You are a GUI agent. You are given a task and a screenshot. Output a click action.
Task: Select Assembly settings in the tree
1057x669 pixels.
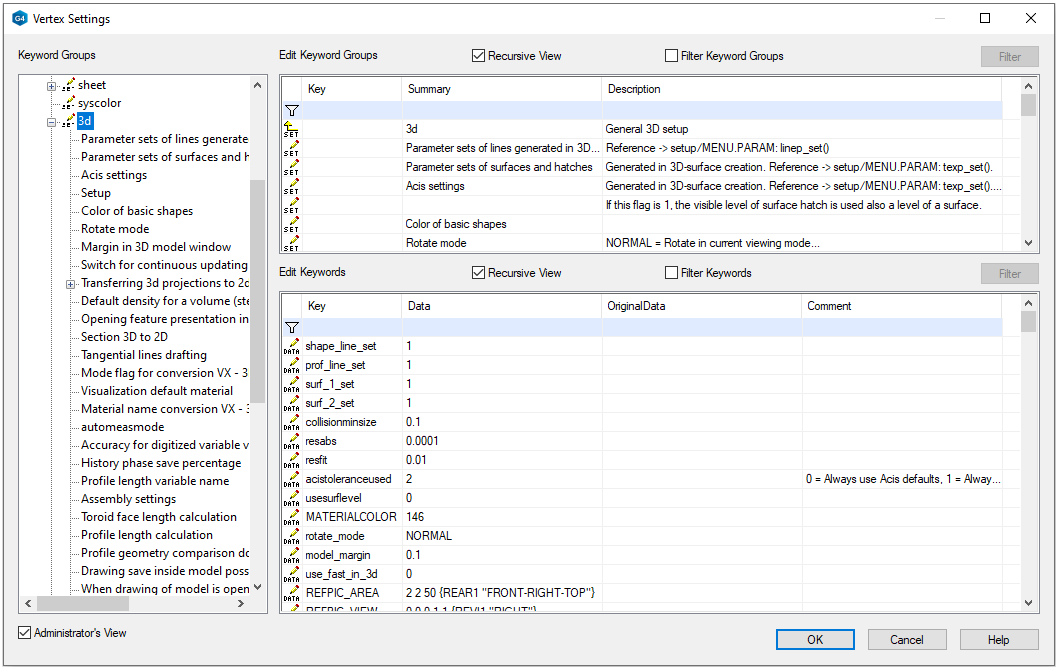(128, 499)
